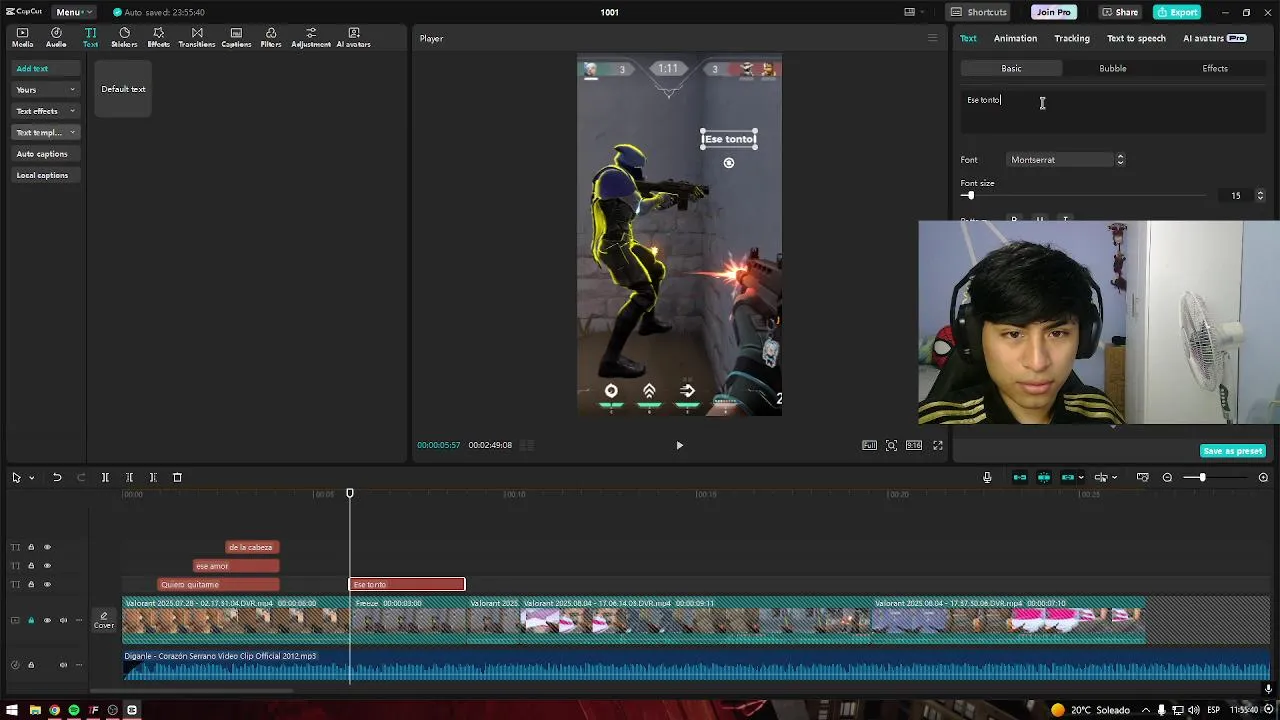Open the Montserrat font dropdown
Screen dimensions: 1280x720
coord(1067,160)
